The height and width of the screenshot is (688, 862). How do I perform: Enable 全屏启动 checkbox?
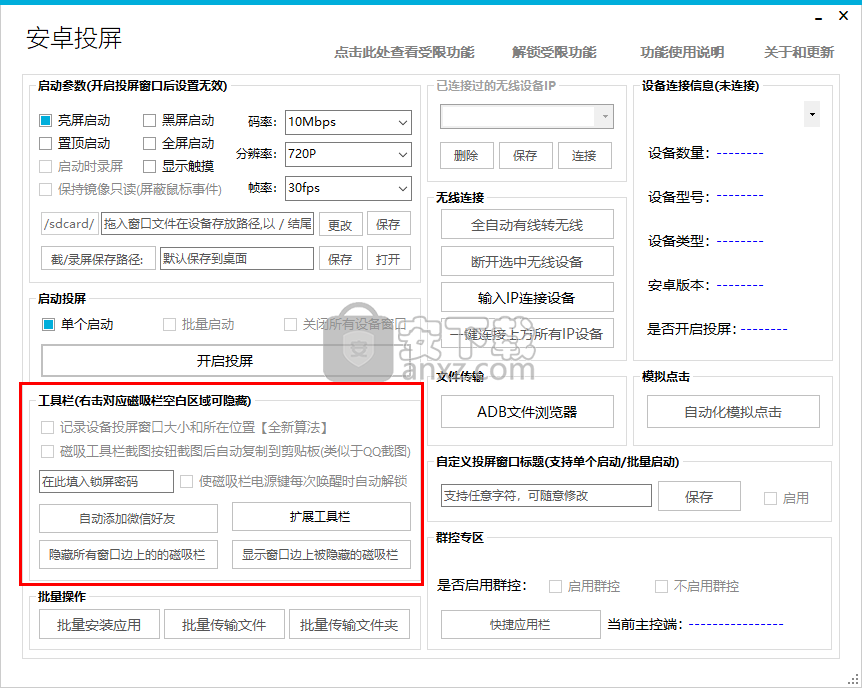[150, 143]
